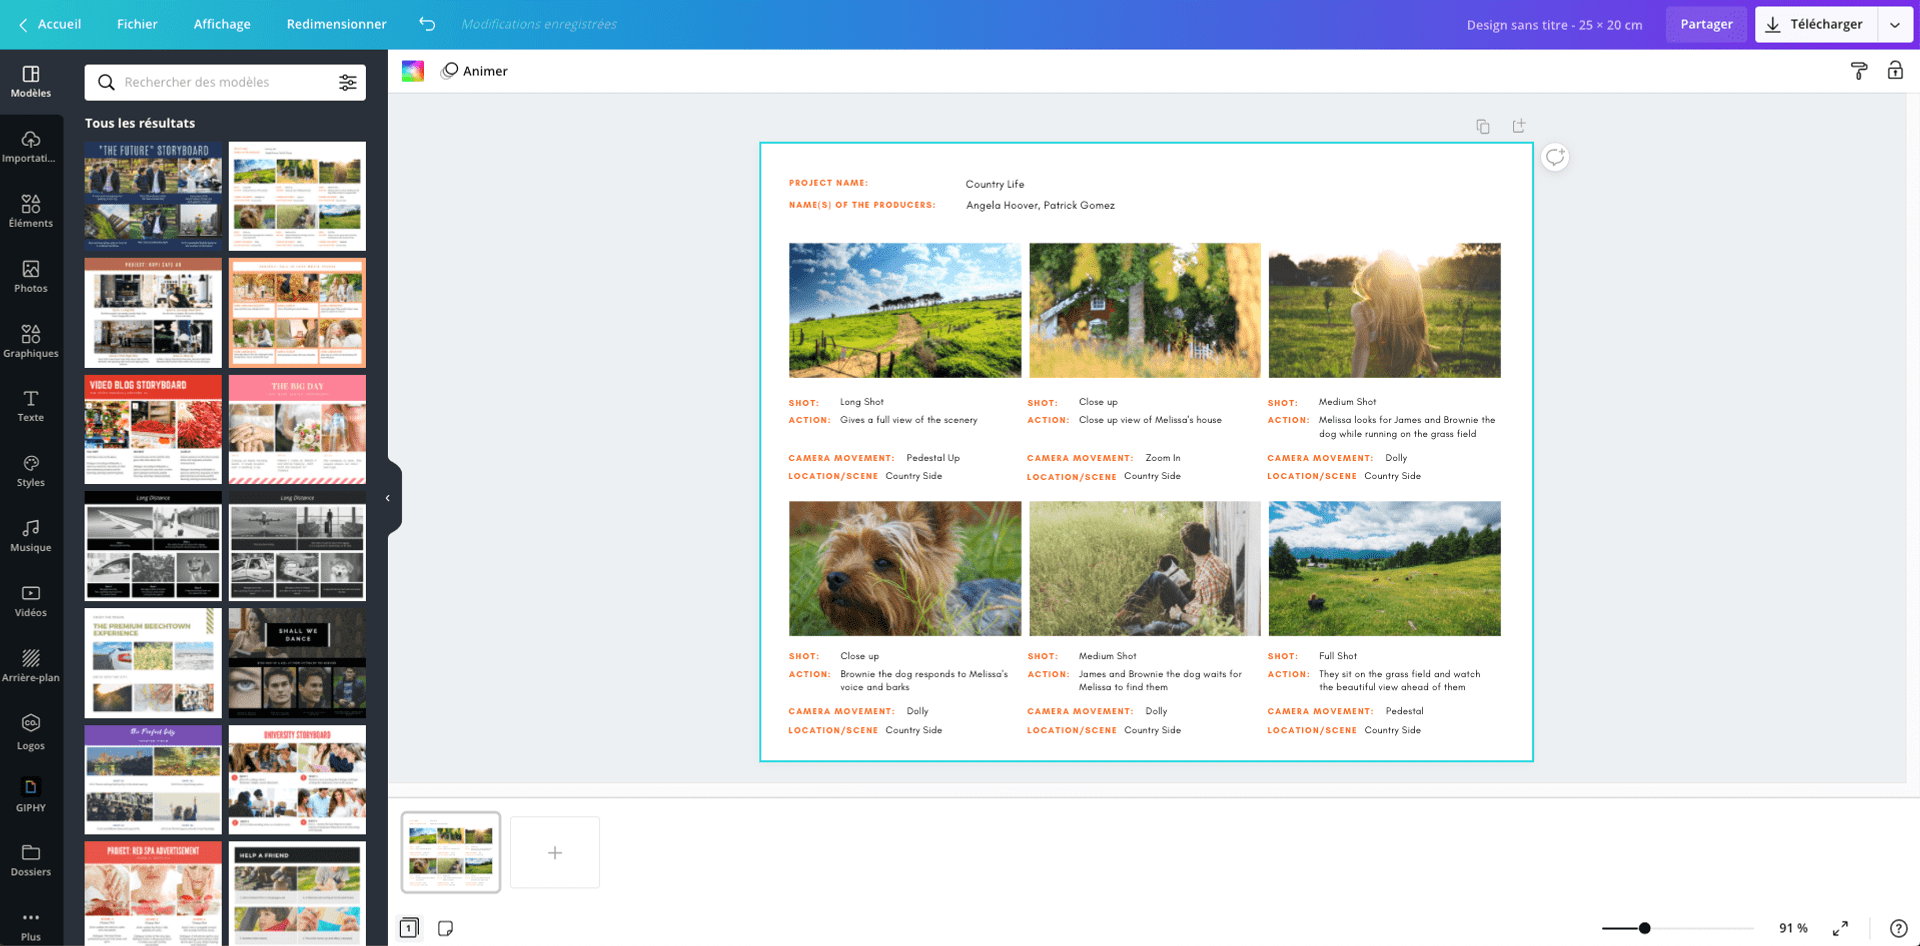Toggle fullscreen mode icon

1840,928
